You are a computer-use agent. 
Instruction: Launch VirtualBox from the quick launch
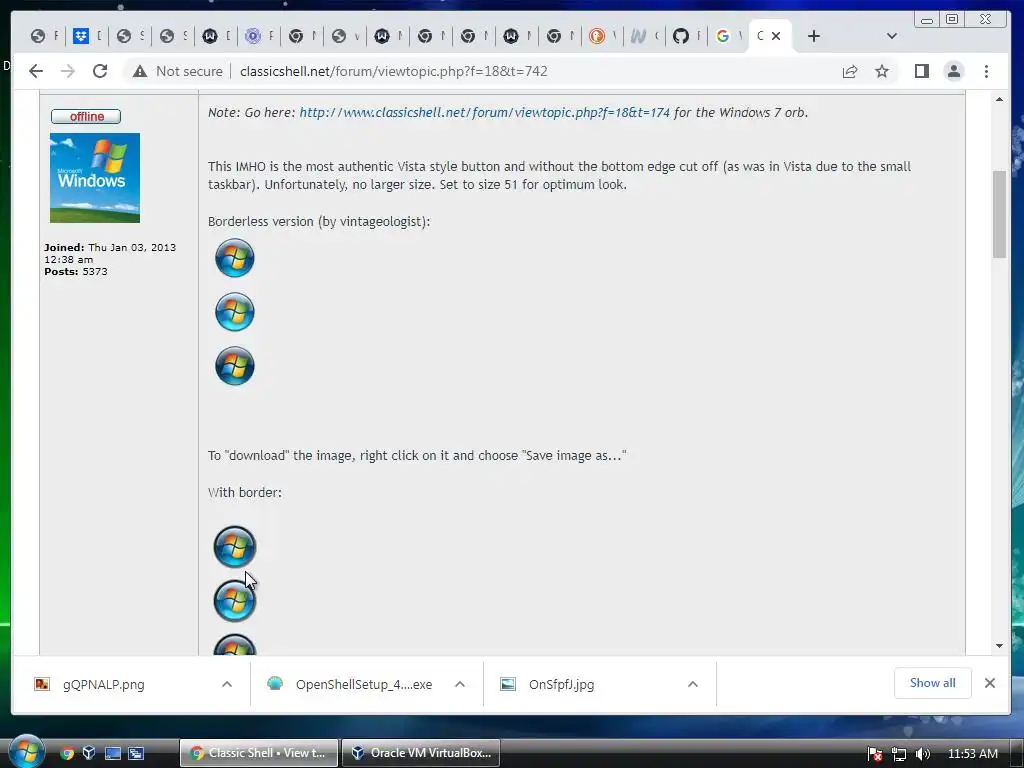coord(89,753)
